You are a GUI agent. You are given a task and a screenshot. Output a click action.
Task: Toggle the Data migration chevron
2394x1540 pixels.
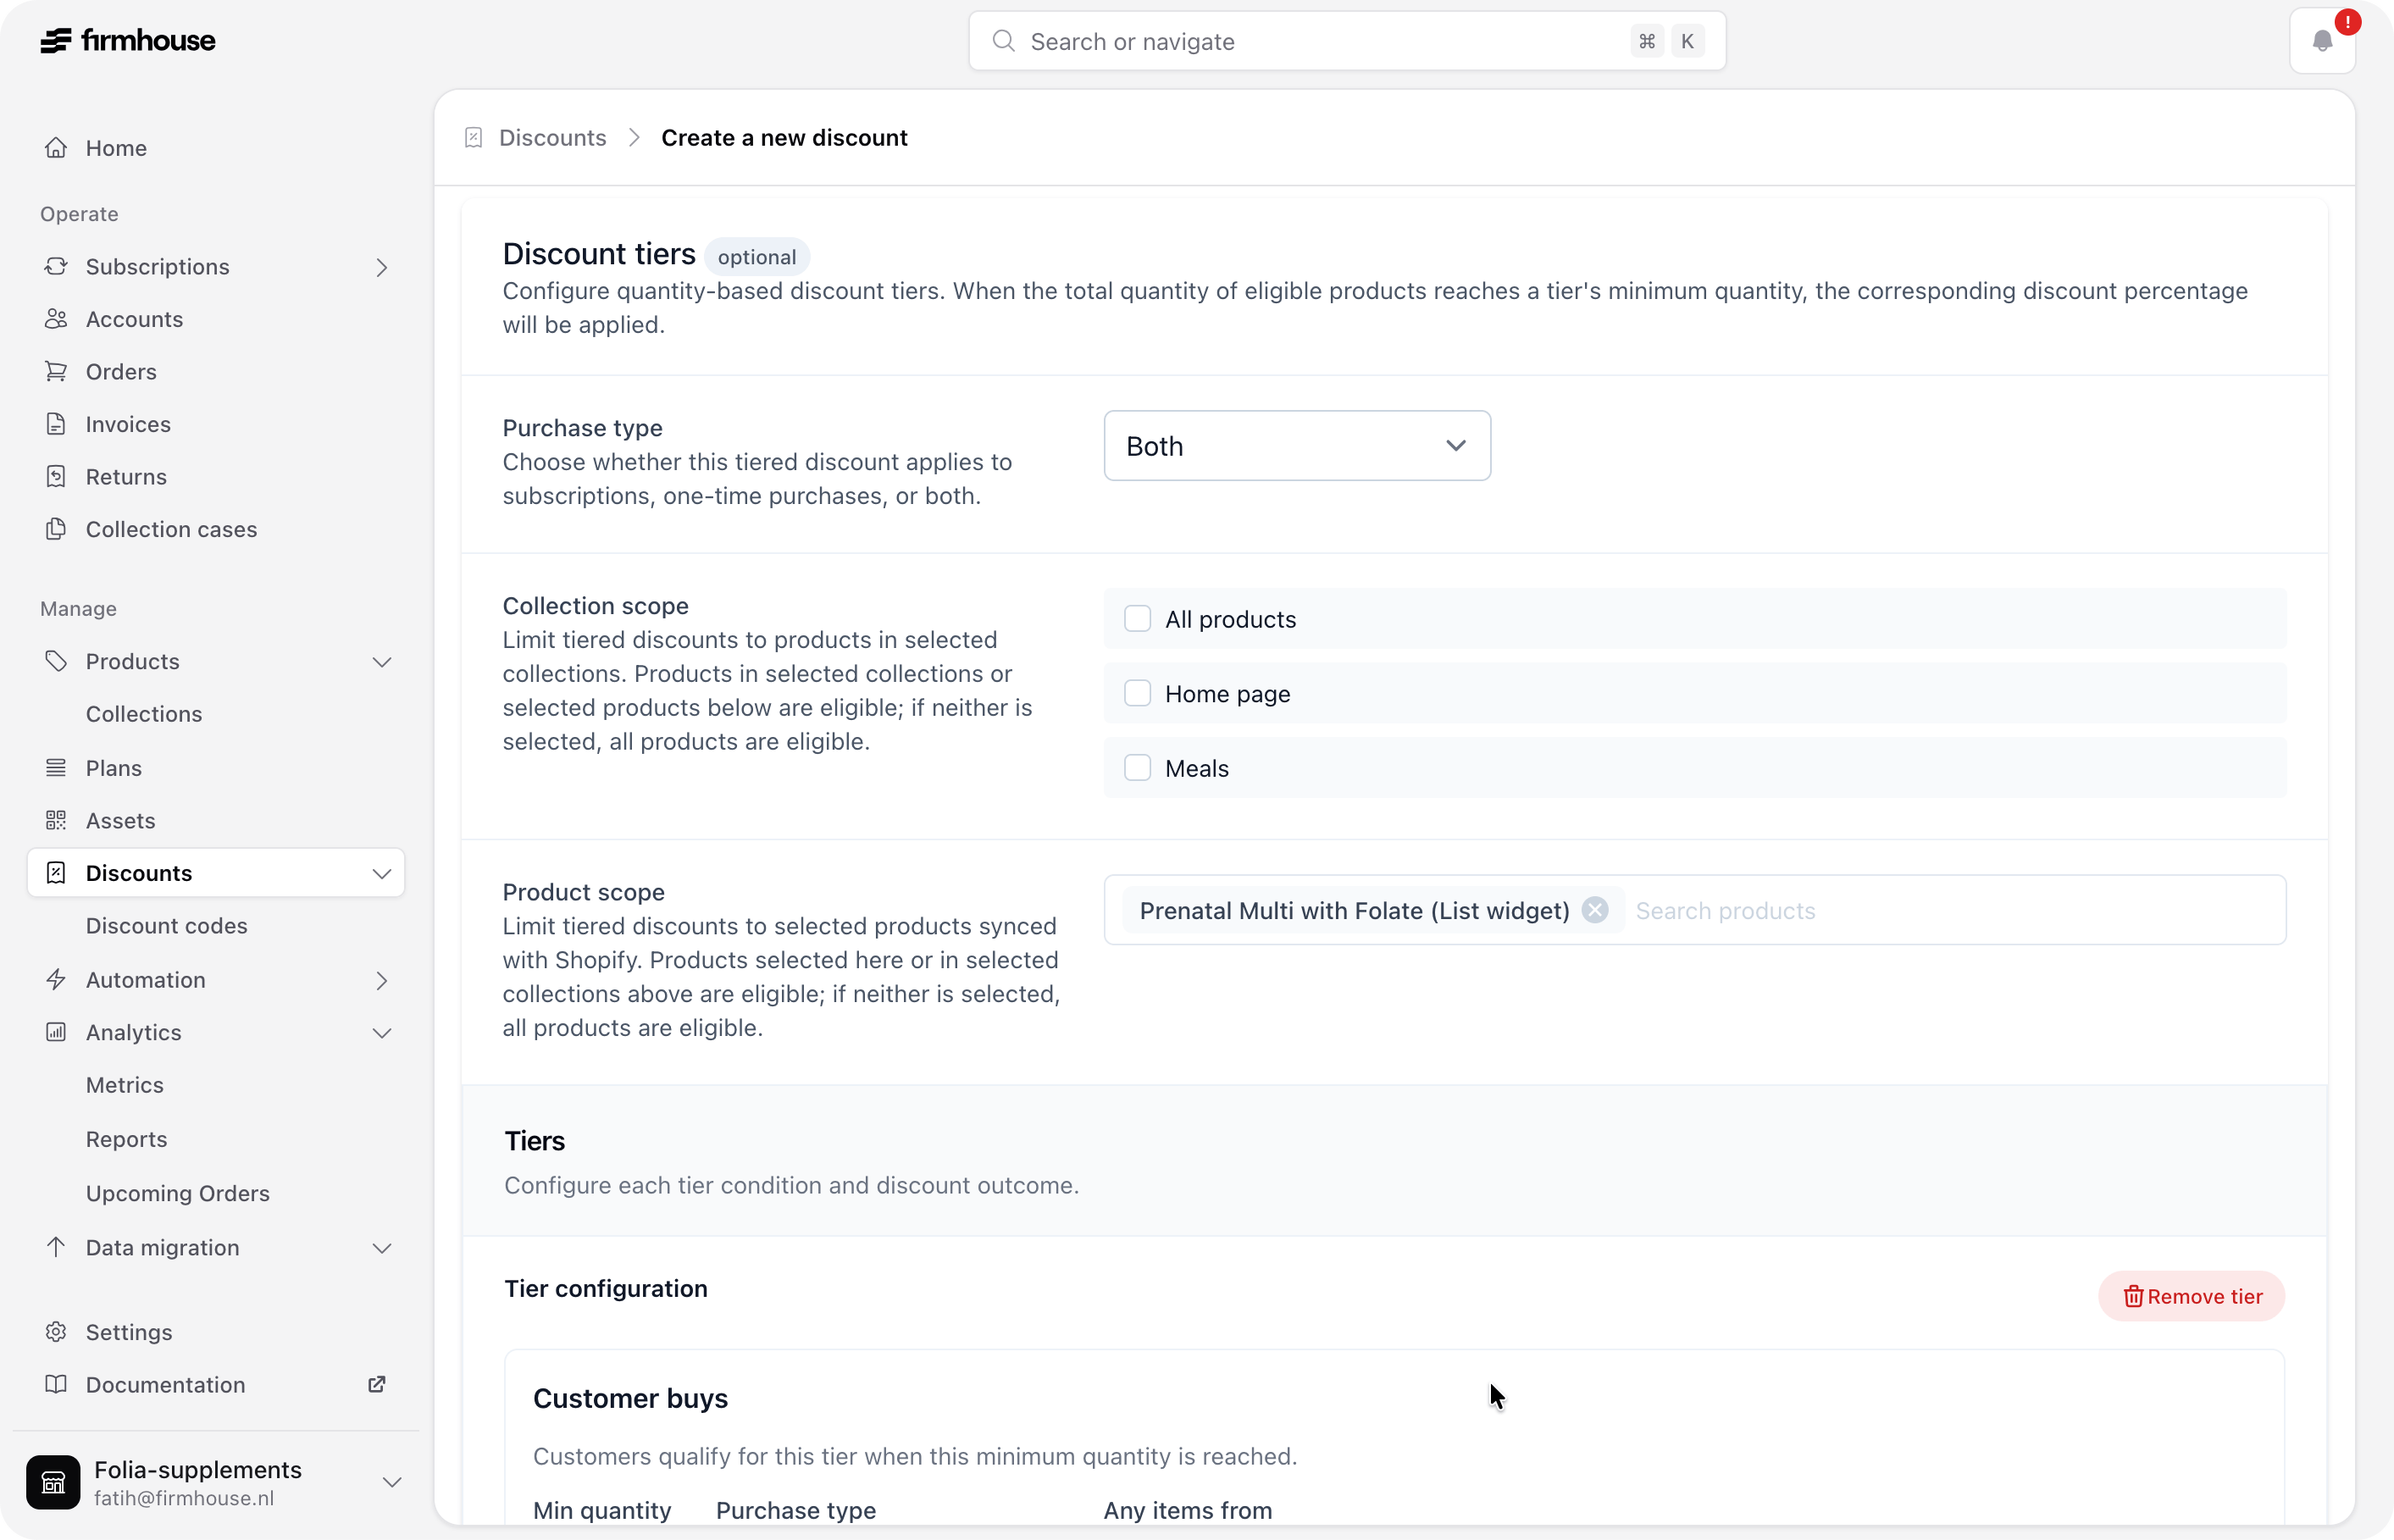point(382,1248)
